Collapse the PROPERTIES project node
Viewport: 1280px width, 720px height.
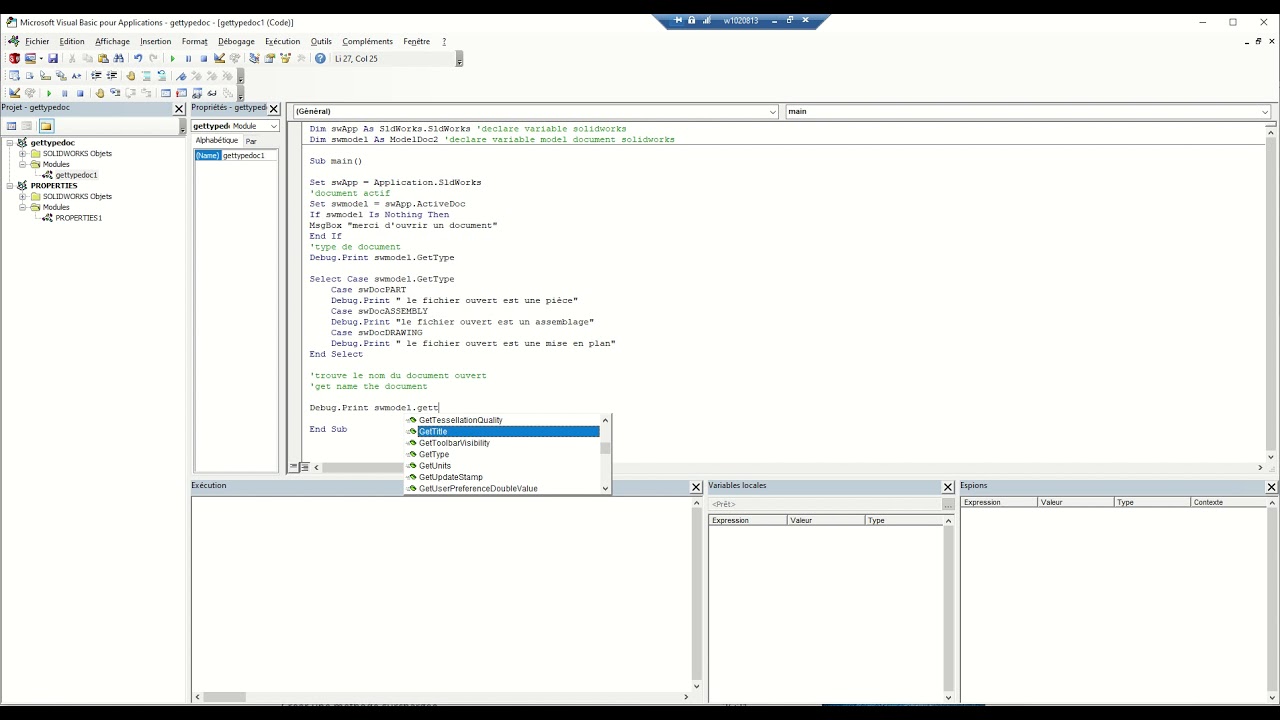[x=10, y=186]
